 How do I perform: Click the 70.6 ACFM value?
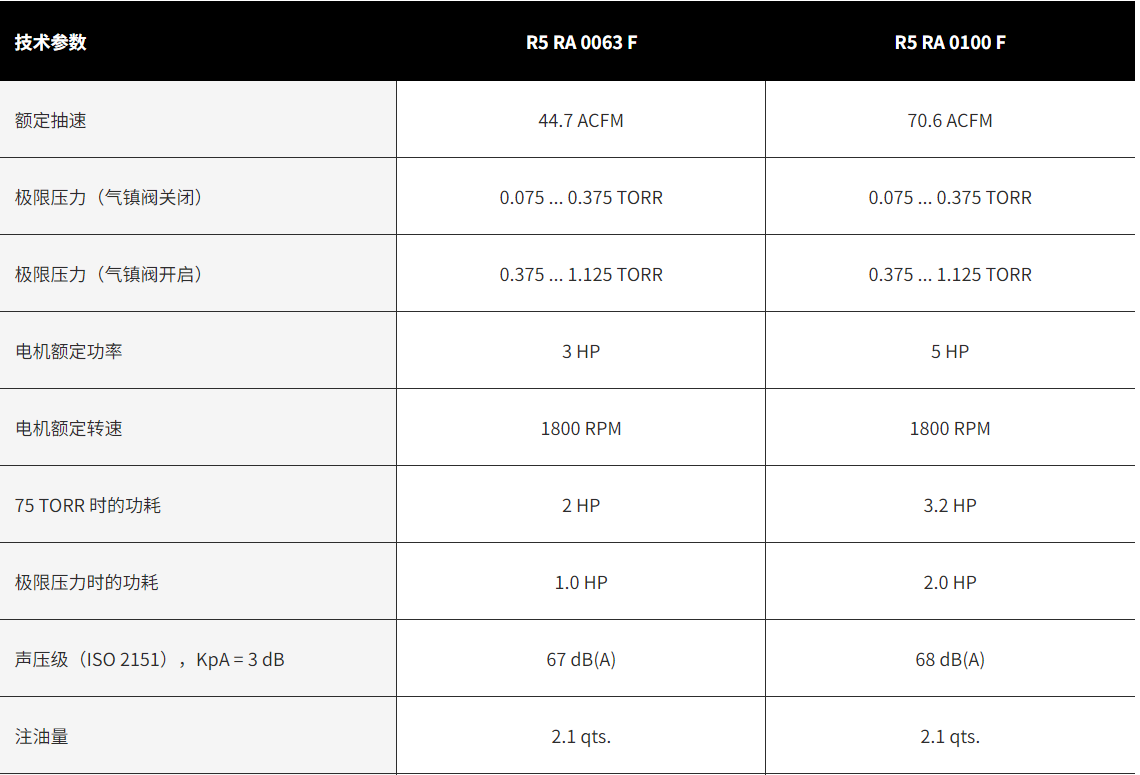click(x=950, y=120)
